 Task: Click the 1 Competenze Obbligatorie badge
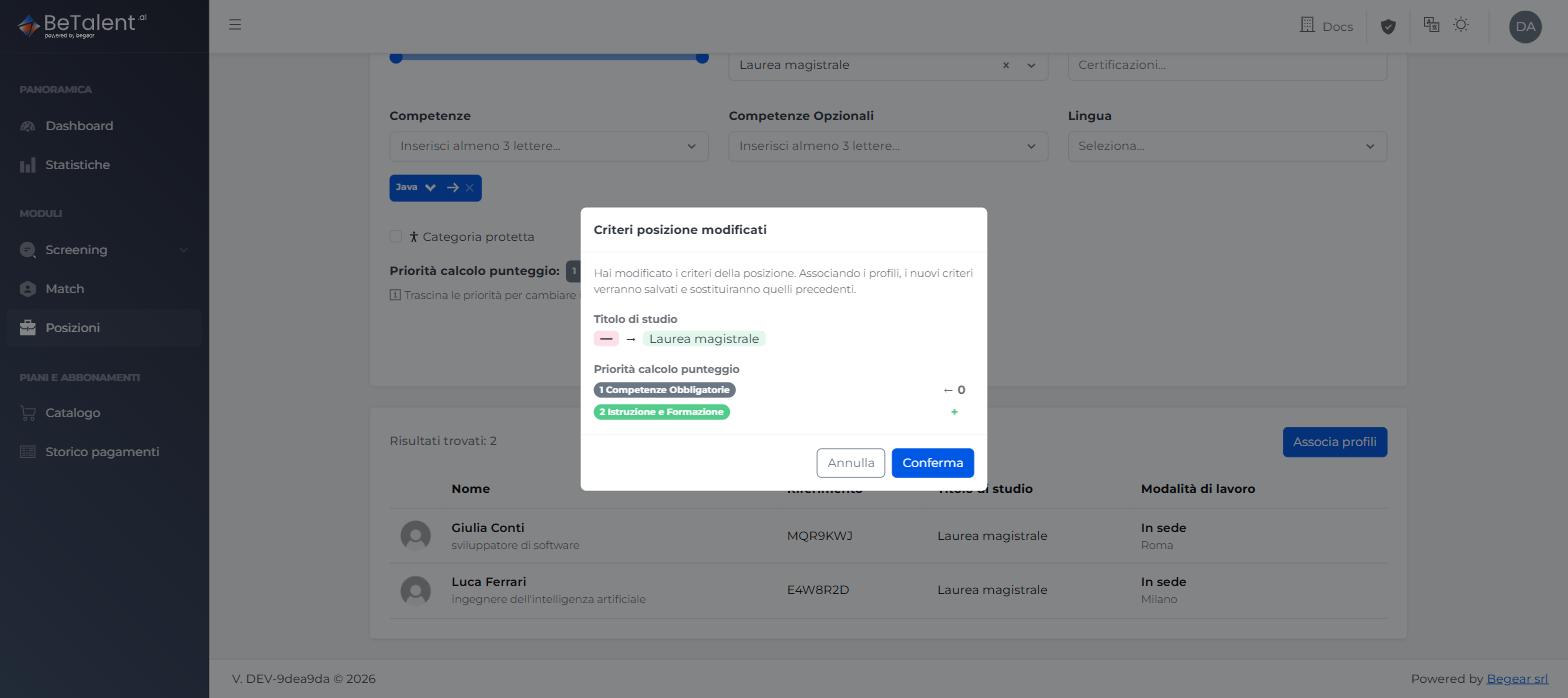665,390
